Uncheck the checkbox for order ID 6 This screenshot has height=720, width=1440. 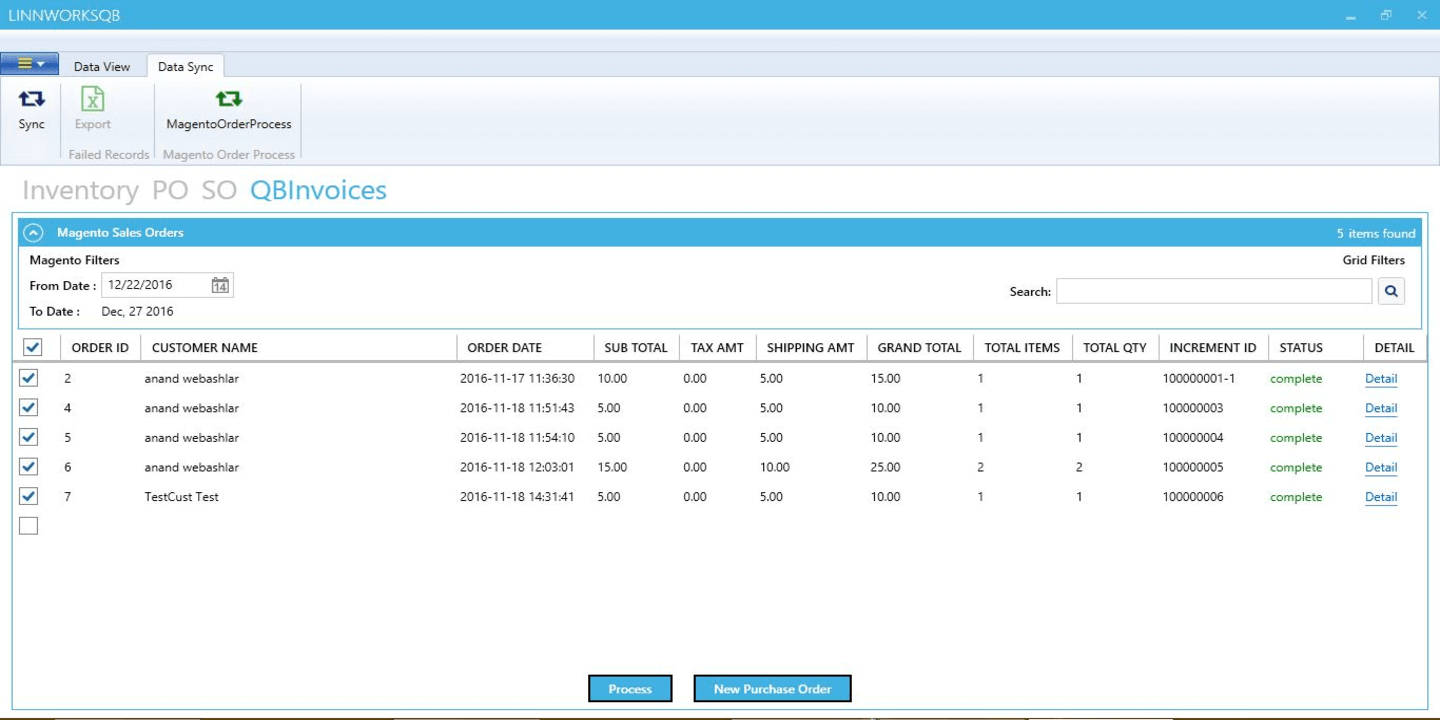click(29, 467)
